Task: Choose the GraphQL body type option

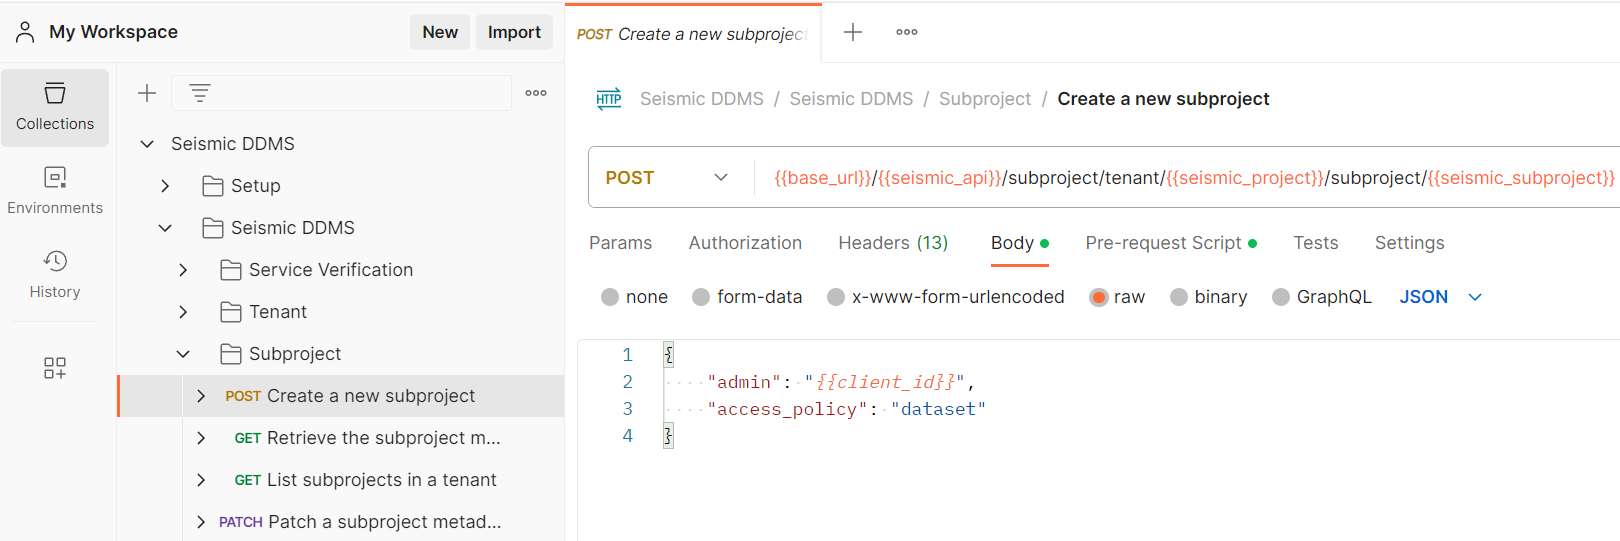Action: pos(1281,297)
